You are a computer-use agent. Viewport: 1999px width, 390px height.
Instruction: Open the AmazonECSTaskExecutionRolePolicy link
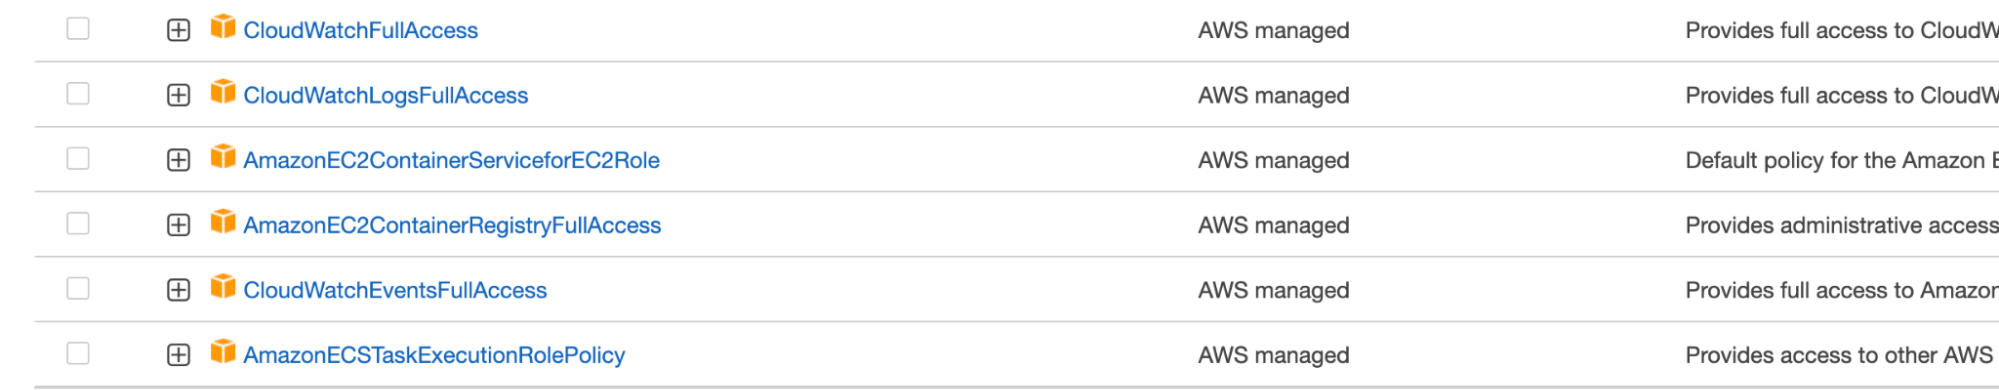[434, 356]
